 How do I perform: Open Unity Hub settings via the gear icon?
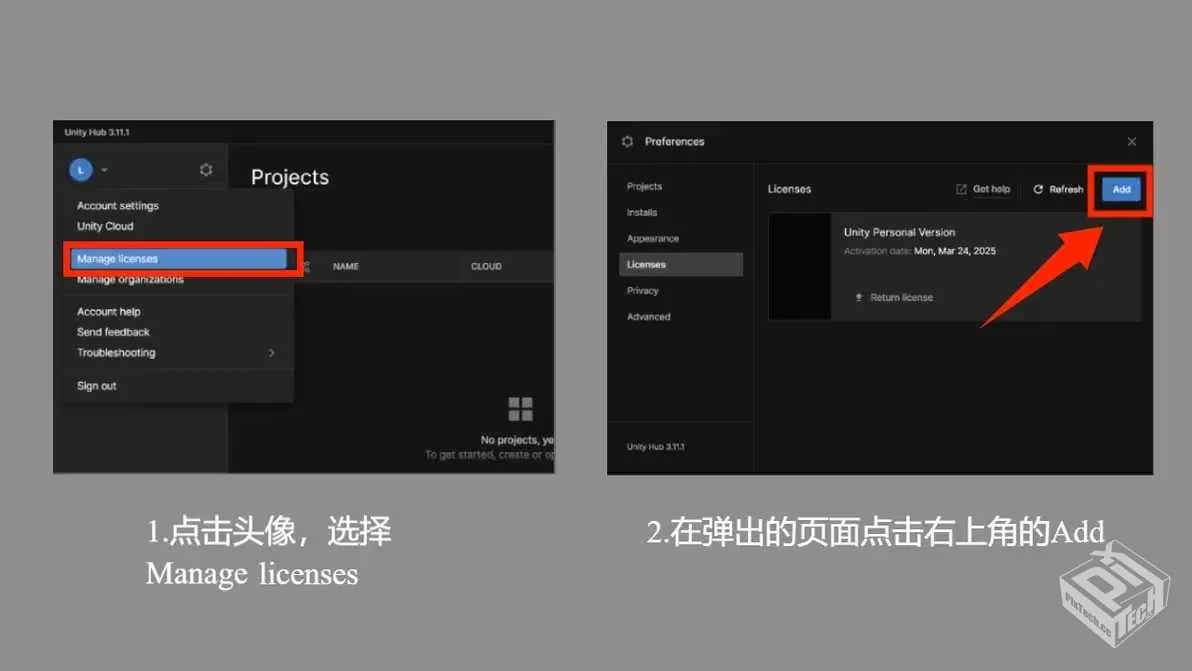click(x=206, y=169)
